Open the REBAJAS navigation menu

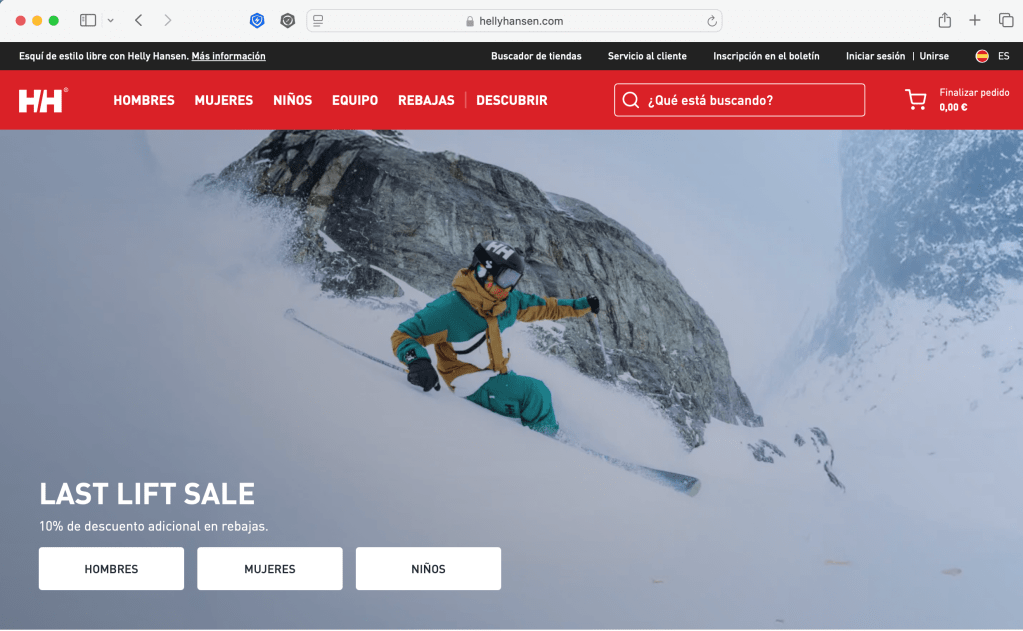coord(426,100)
